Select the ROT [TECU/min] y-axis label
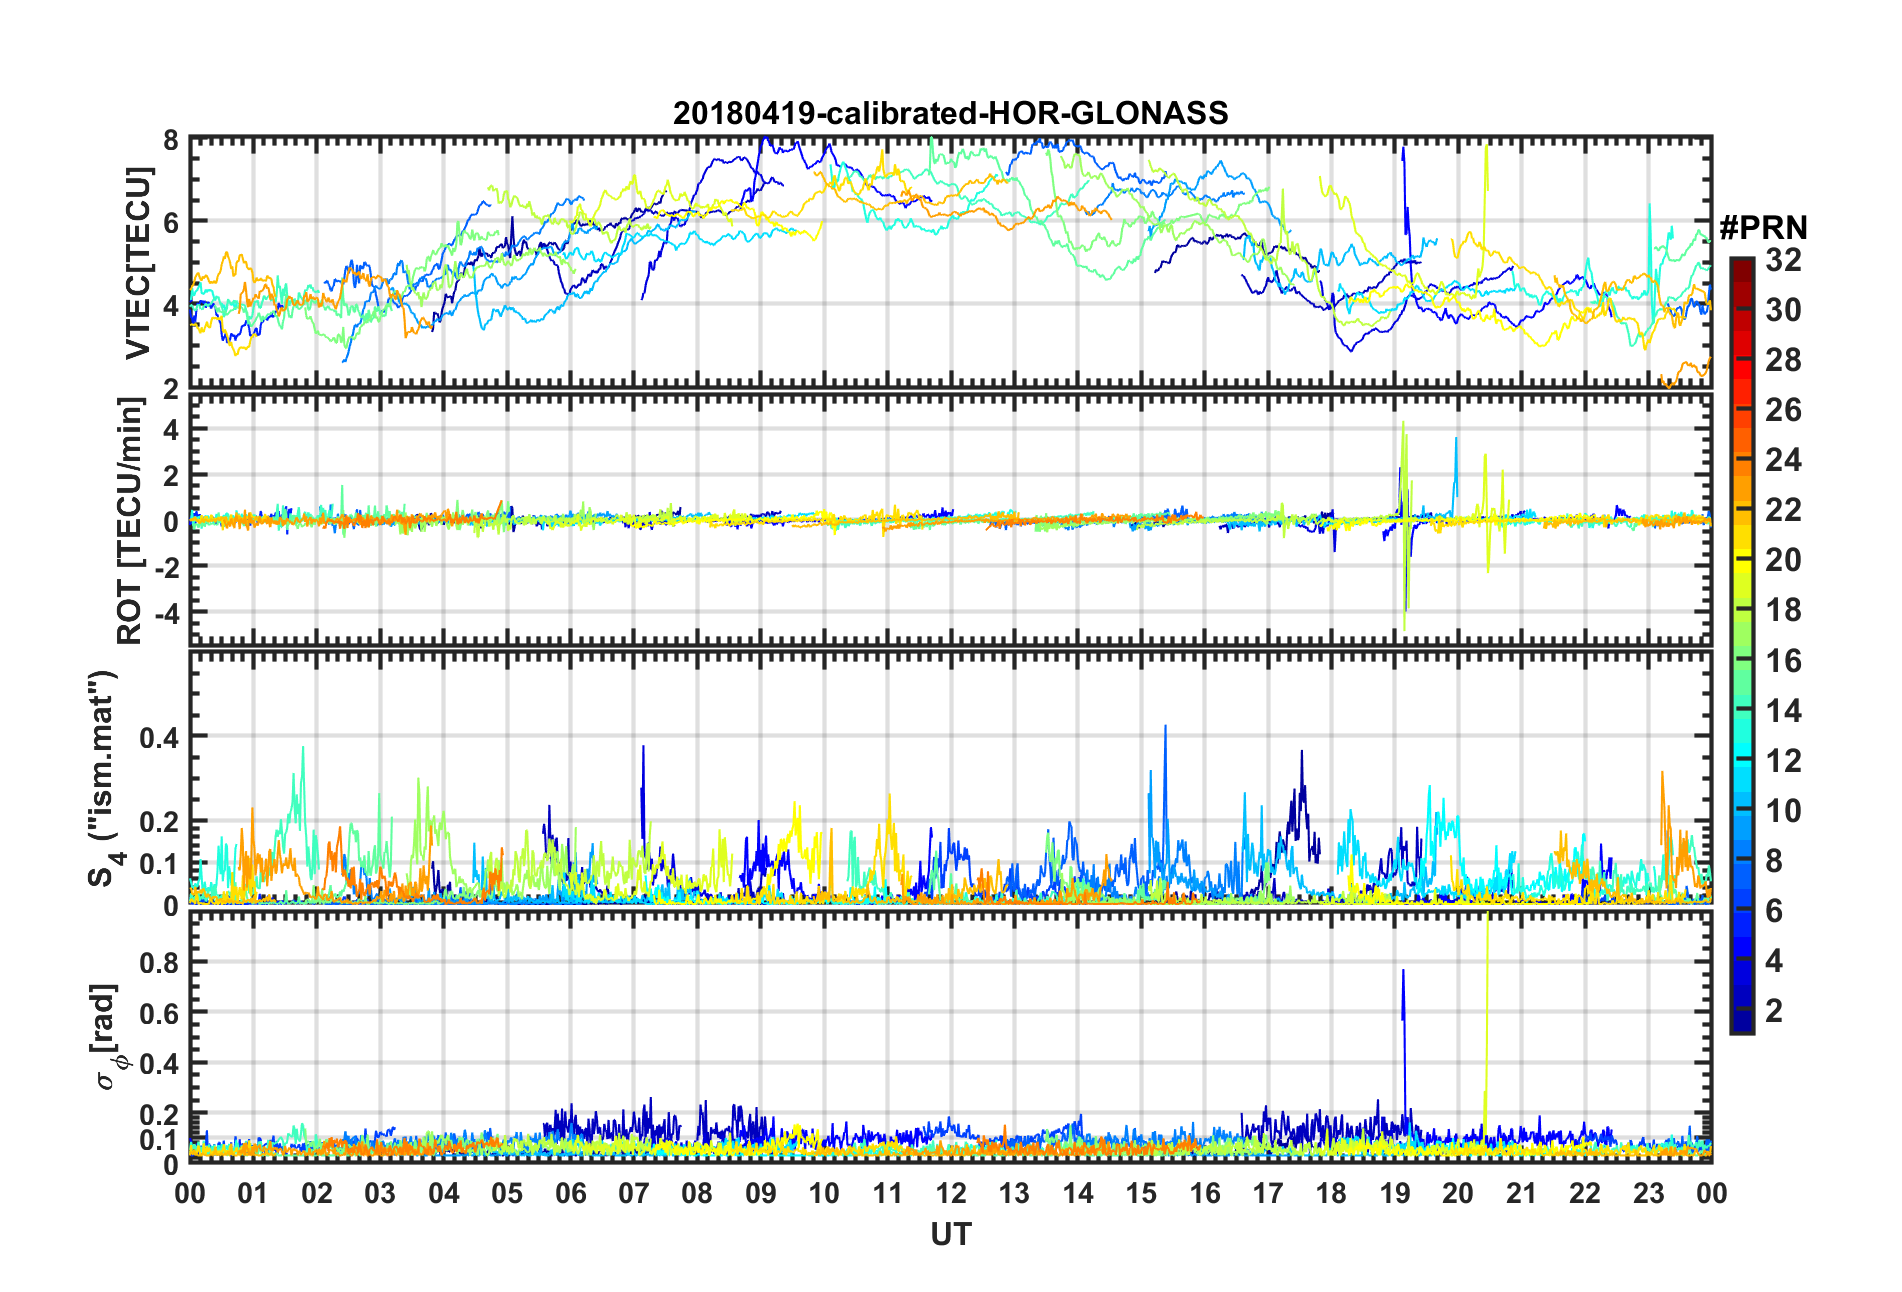 130,520
